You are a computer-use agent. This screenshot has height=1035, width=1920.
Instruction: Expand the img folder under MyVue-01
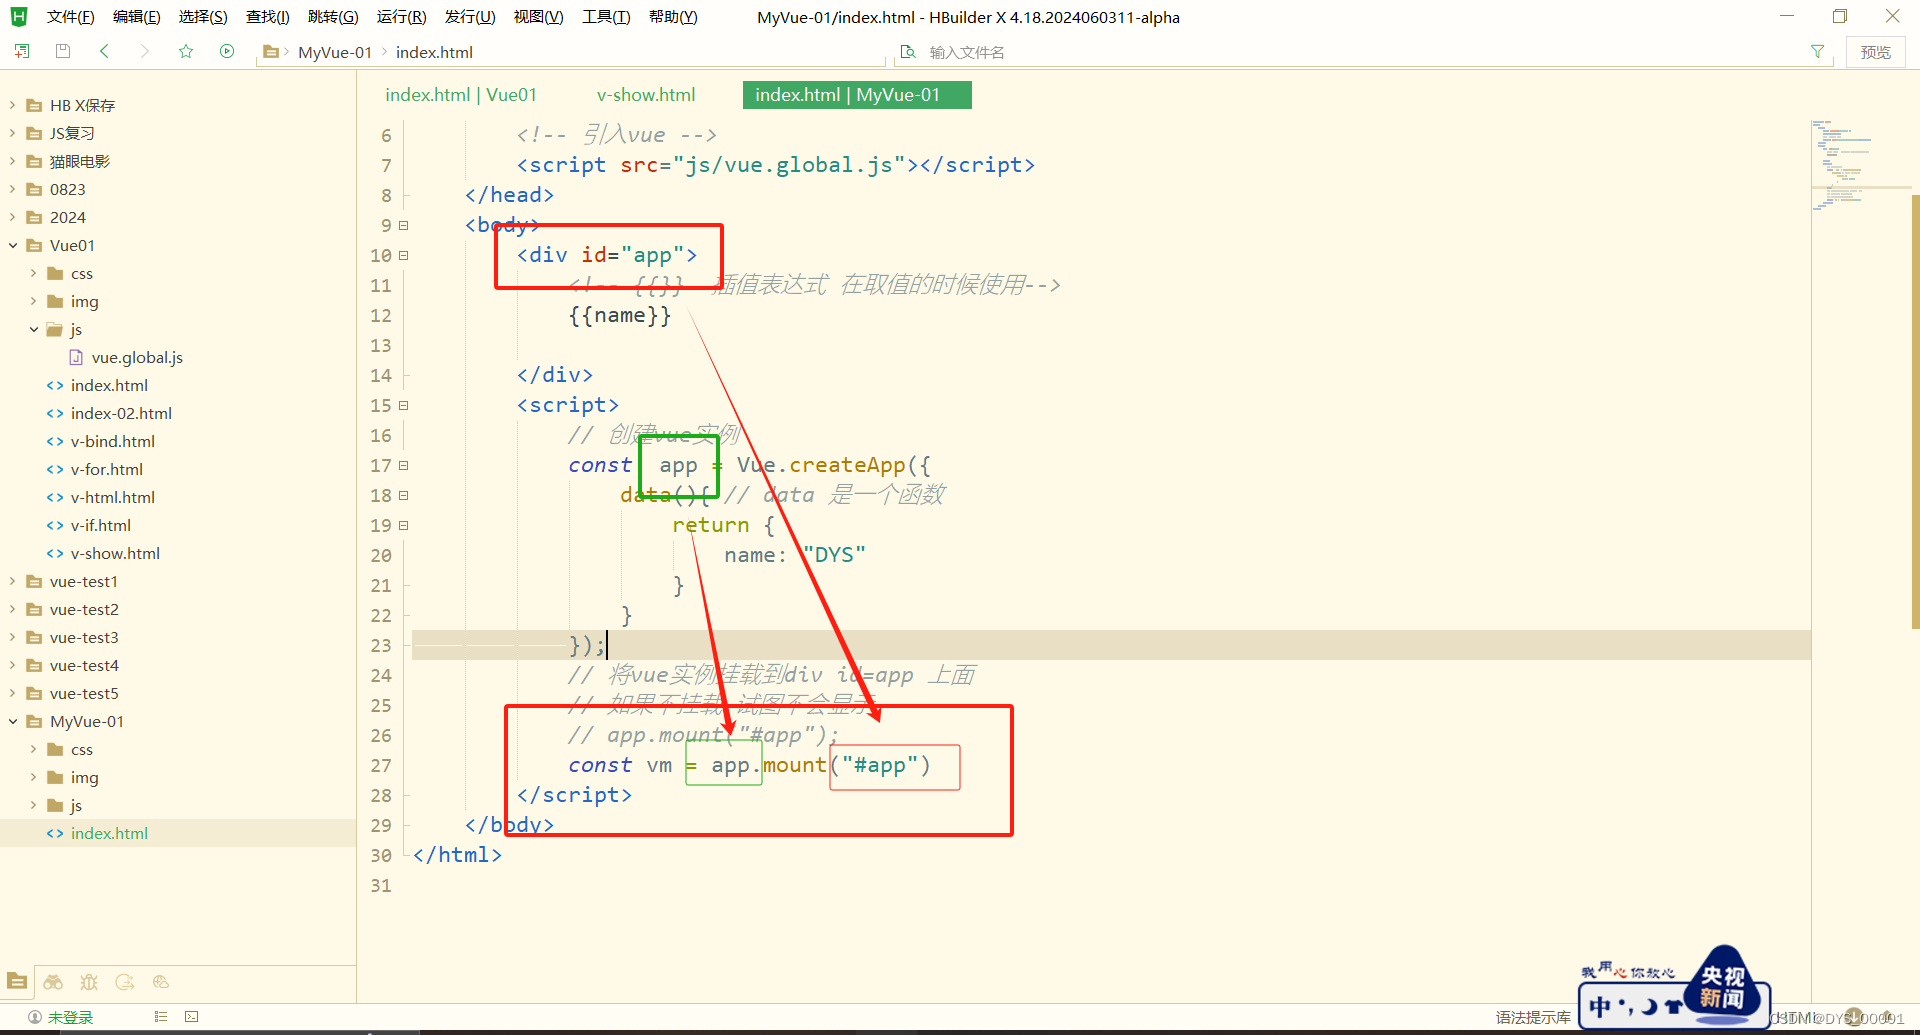(34, 777)
